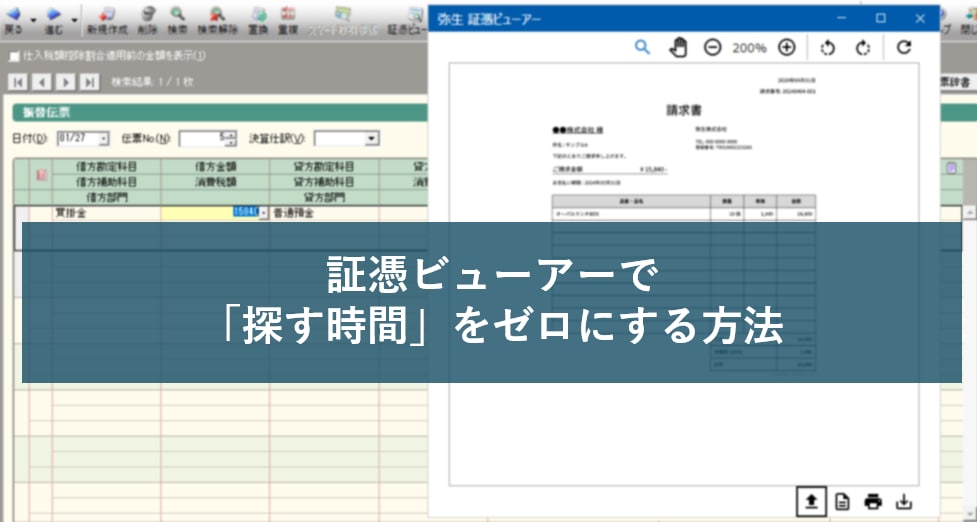Print the invoice using printer icon

873,501
